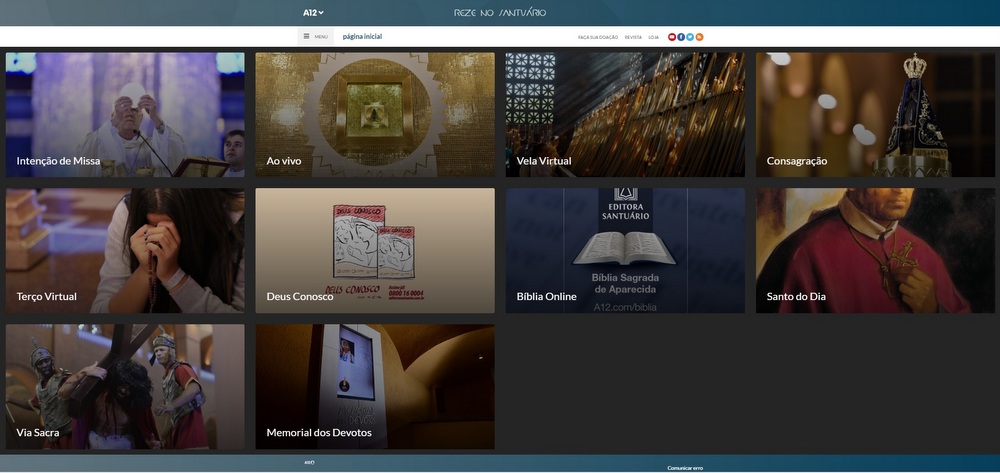Click the Reze no Santuário logo
Screen dimensions: 1000x473
[500, 13]
